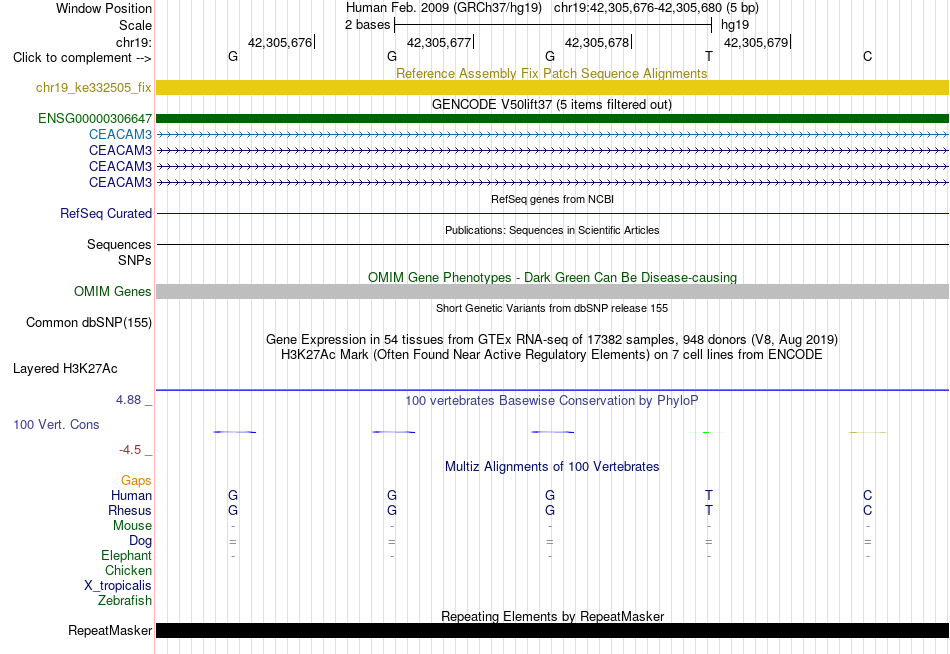Click the C base in the Rhesus row
This screenshot has height=654, width=950.
[868, 510]
